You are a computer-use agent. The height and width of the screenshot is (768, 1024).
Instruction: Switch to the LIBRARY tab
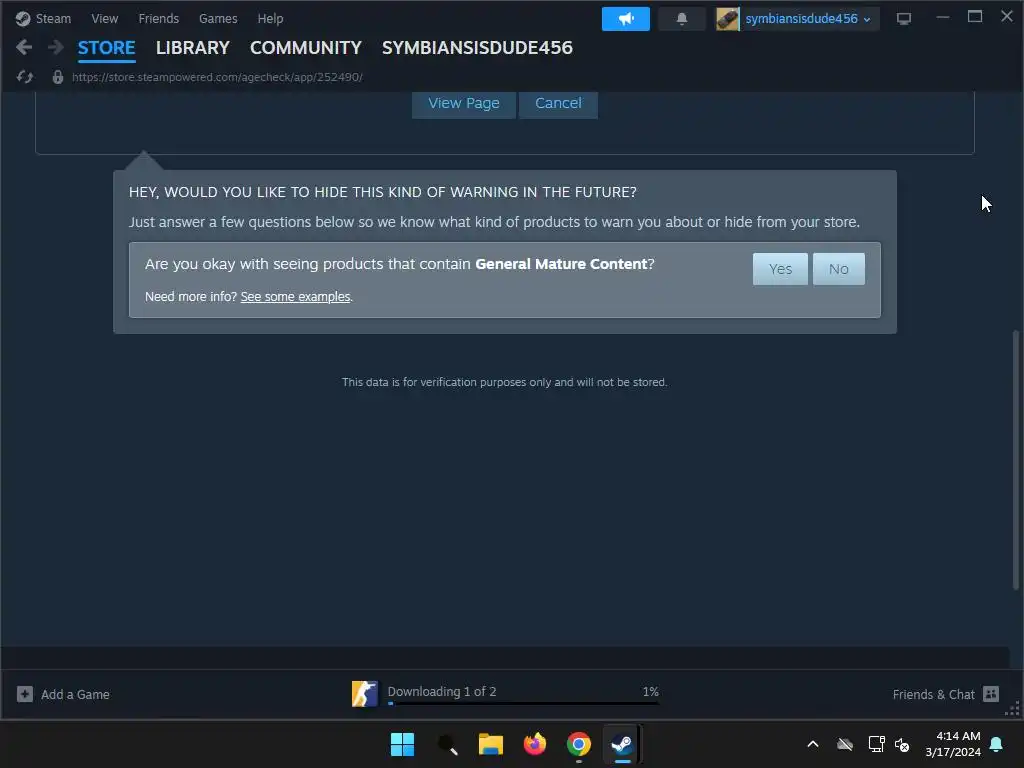(193, 48)
